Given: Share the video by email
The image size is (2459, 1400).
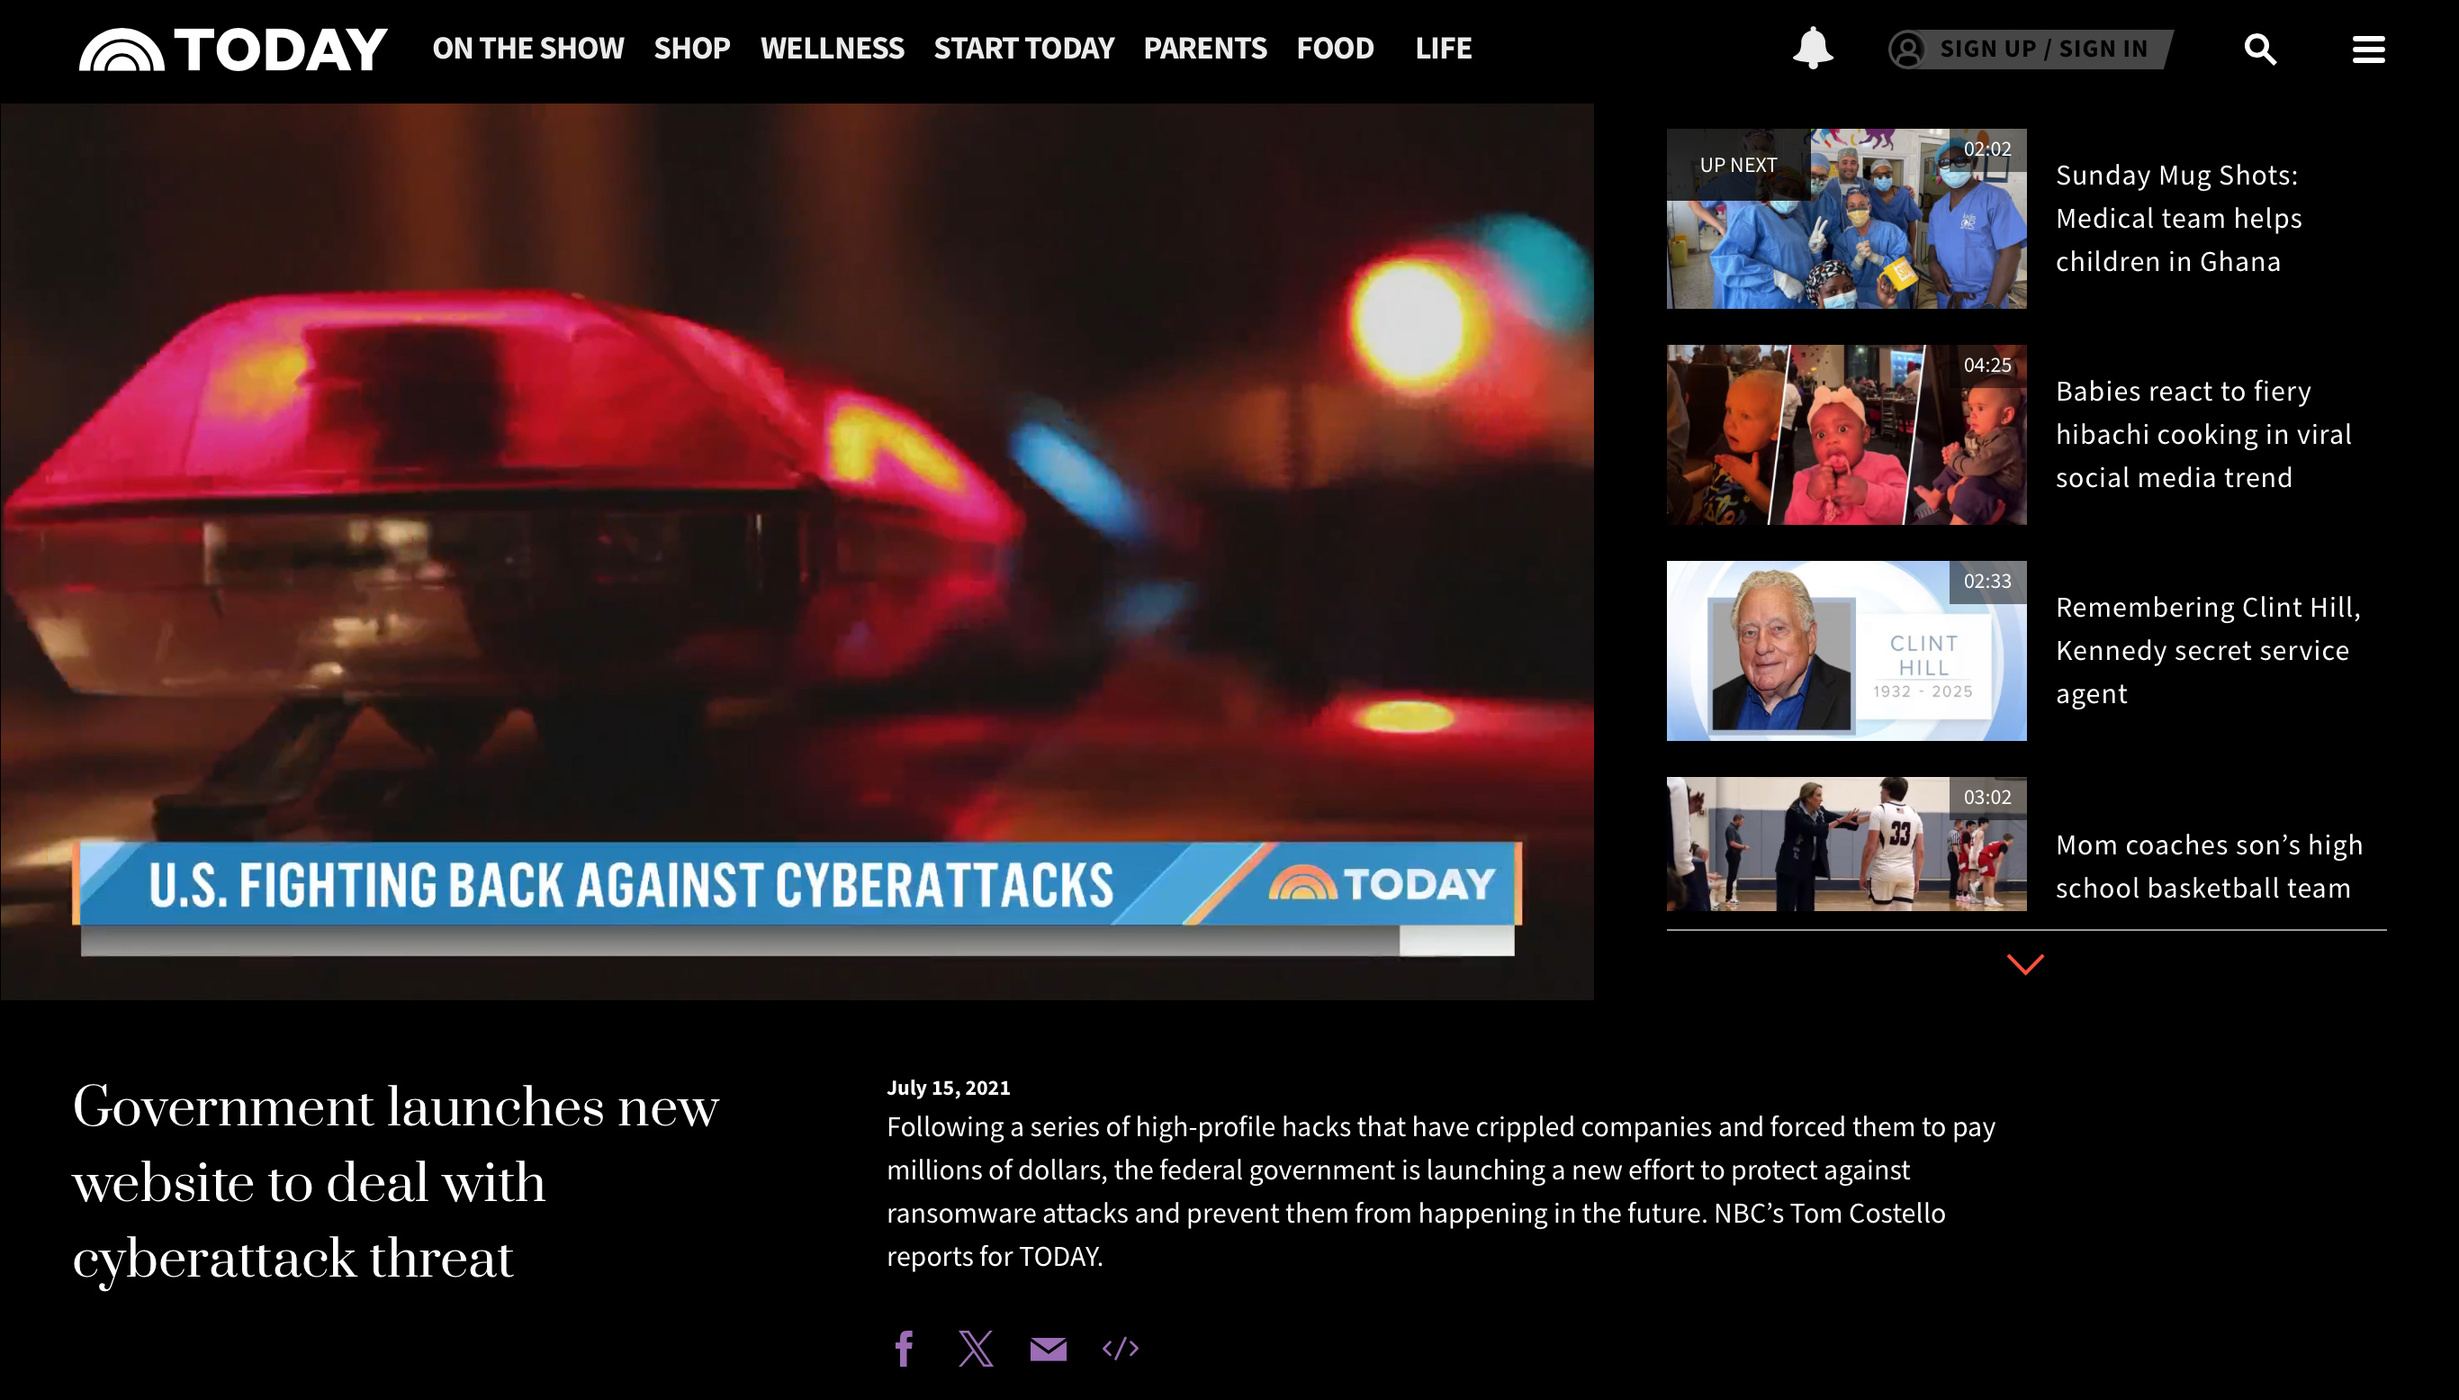Looking at the screenshot, I should click(x=1048, y=1349).
